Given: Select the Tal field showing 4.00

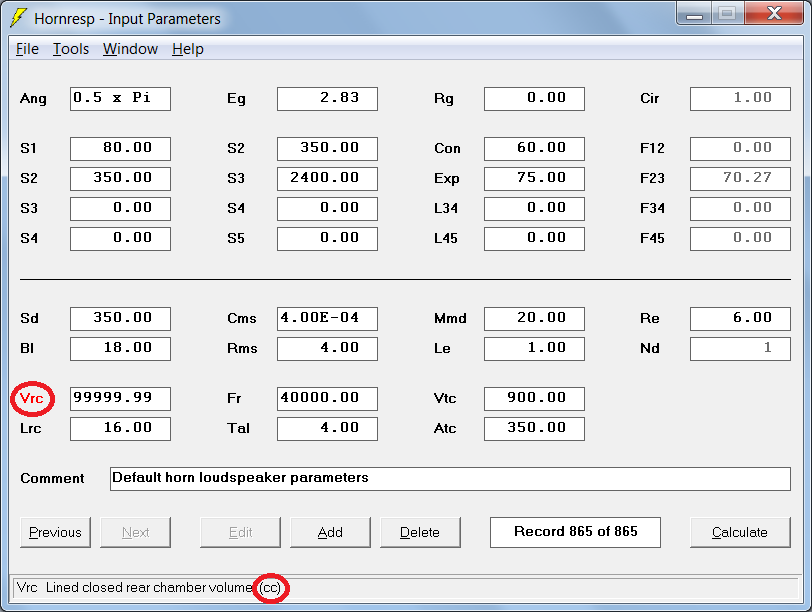Looking at the screenshot, I should pyautogui.click(x=327, y=428).
